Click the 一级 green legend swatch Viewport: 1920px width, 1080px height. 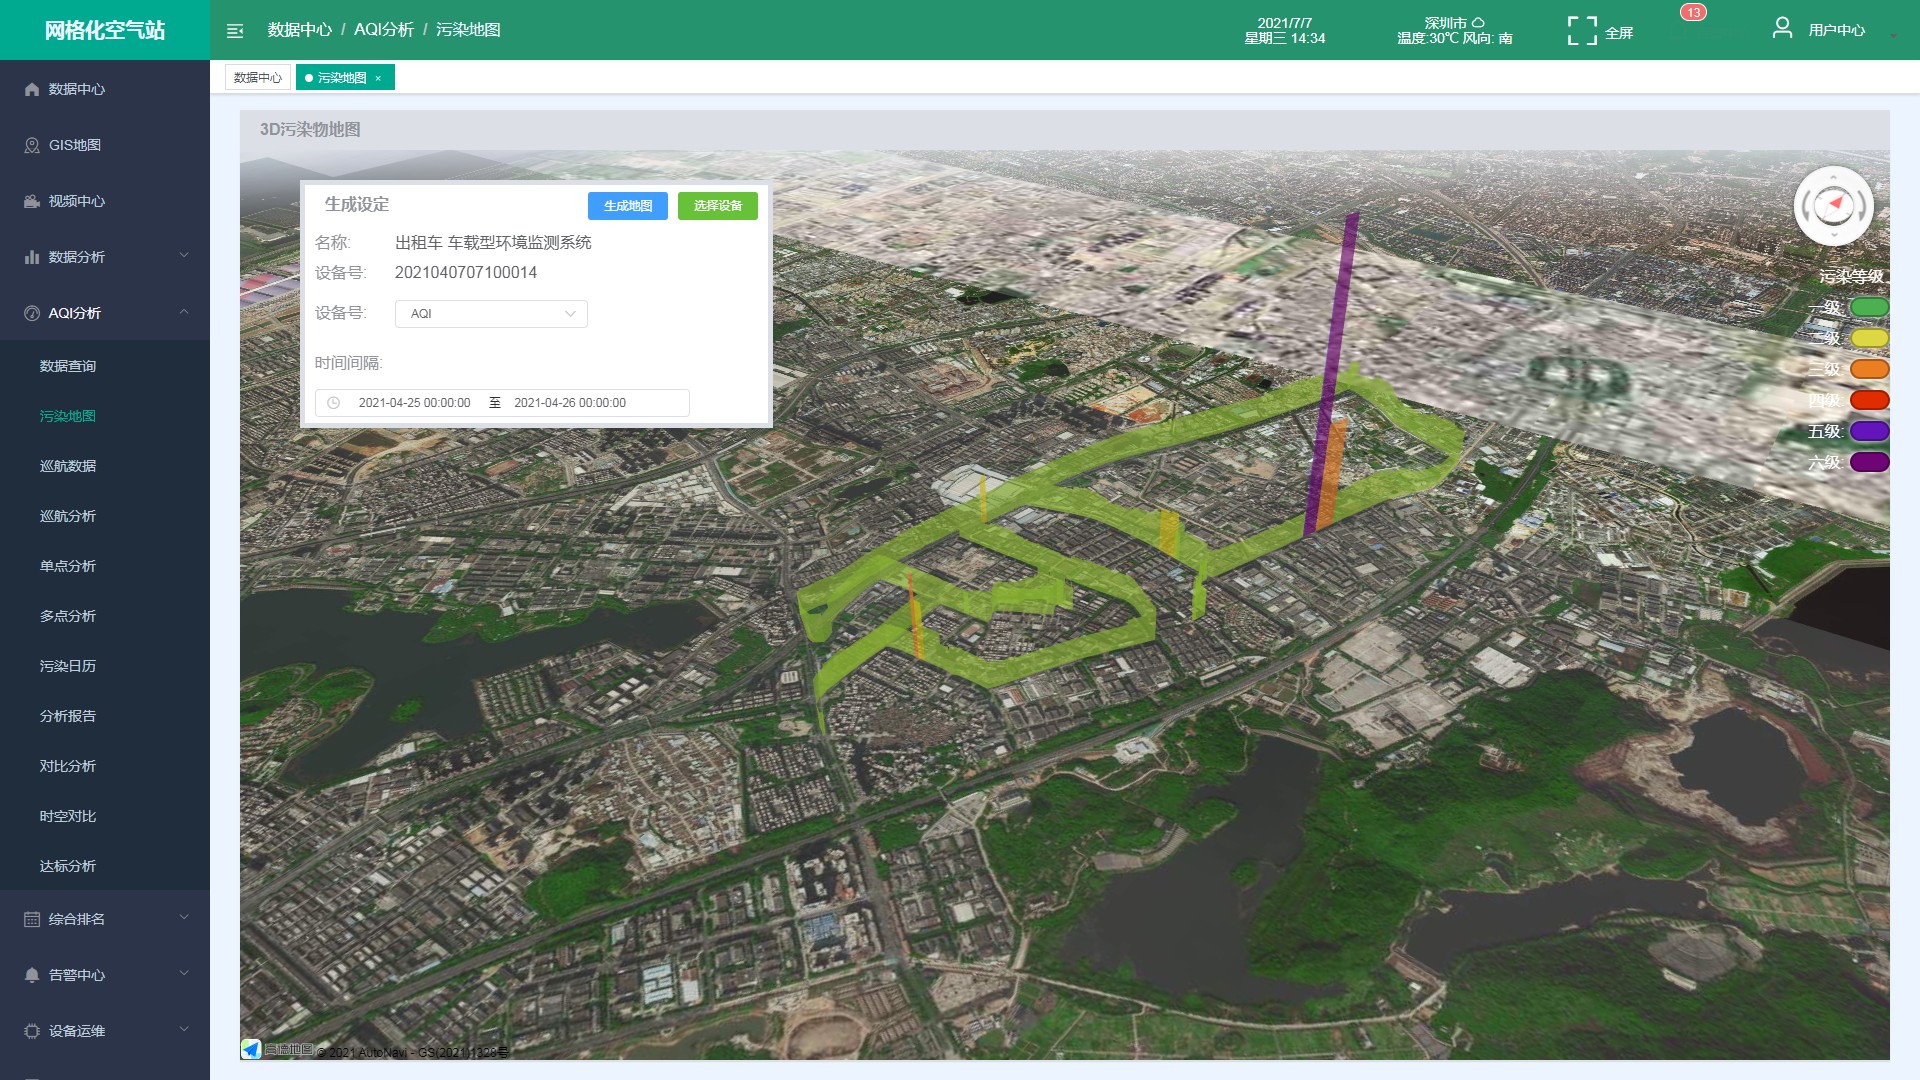coord(1869,307)
